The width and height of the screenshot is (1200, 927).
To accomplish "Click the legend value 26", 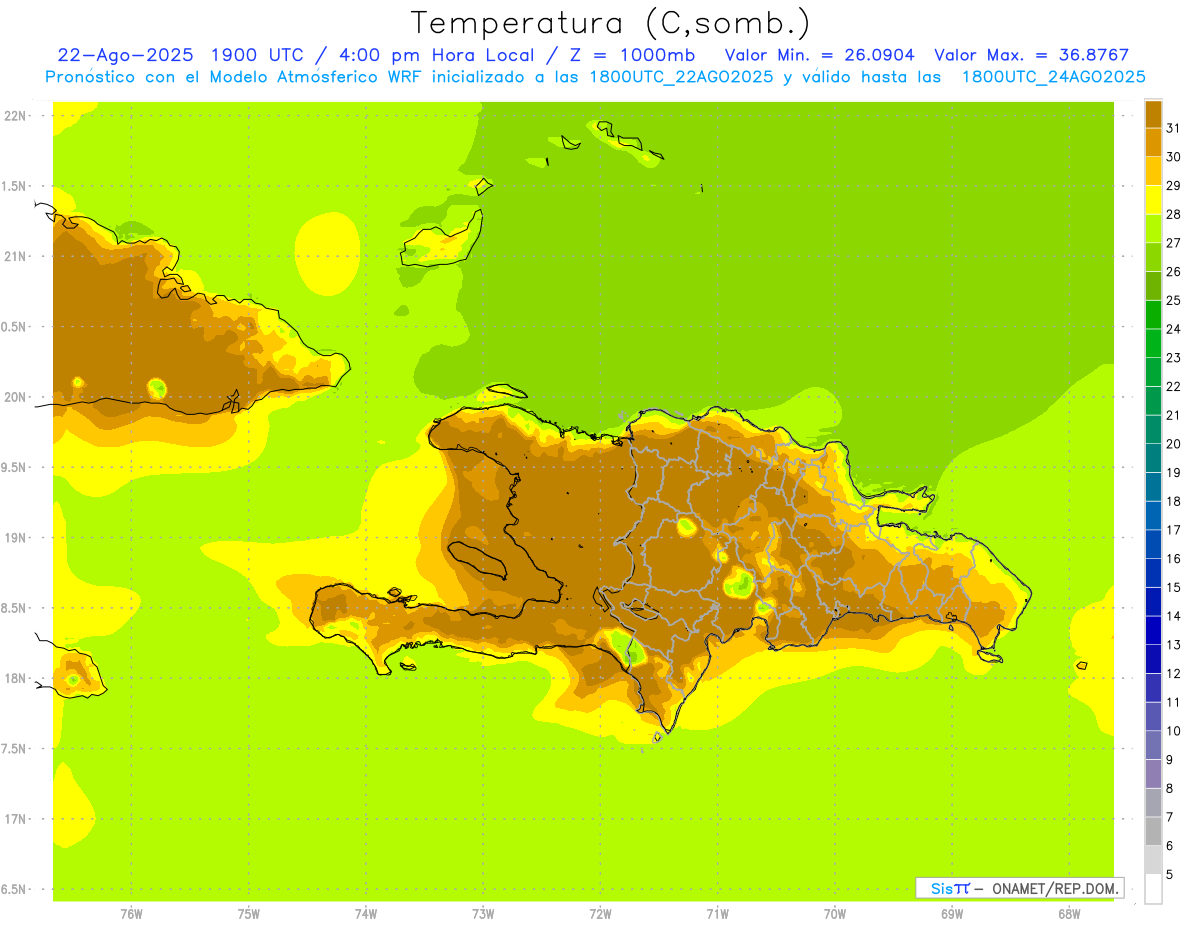I will (x=1173, y=272).
